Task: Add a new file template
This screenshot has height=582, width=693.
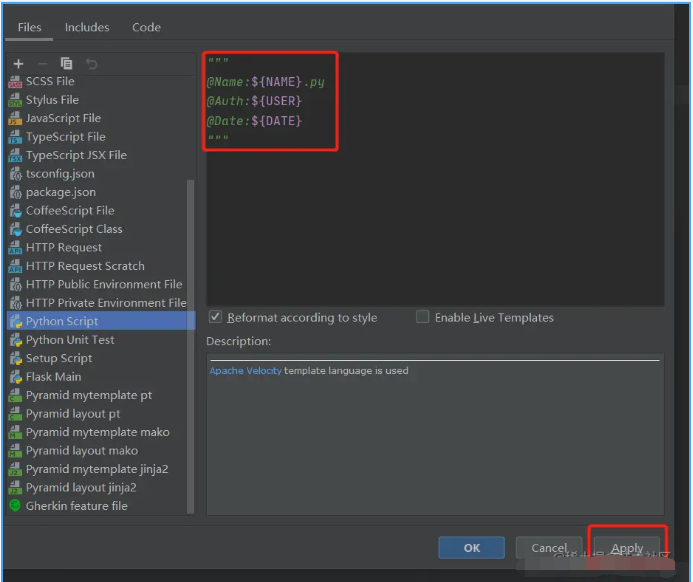Action: [18, 64]
